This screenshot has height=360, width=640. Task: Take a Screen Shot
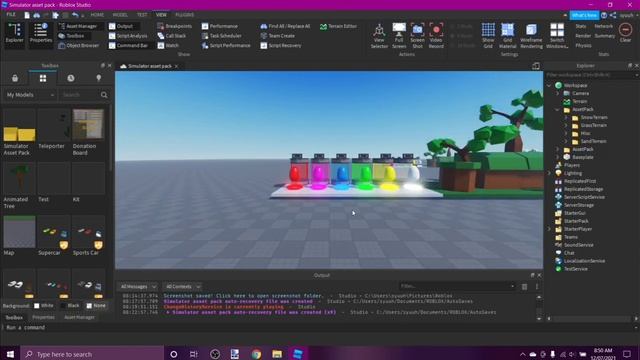pyautogui.click(x=417, y=36)
